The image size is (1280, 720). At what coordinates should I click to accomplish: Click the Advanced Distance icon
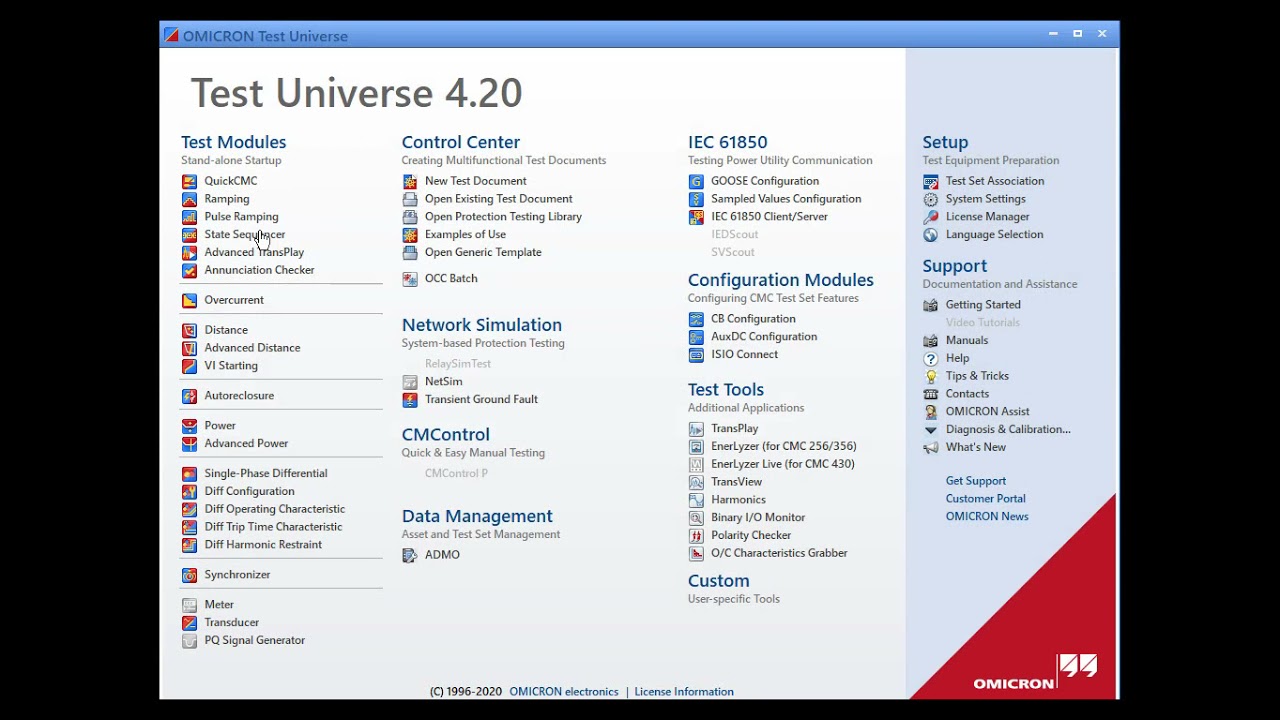point(189,349)
